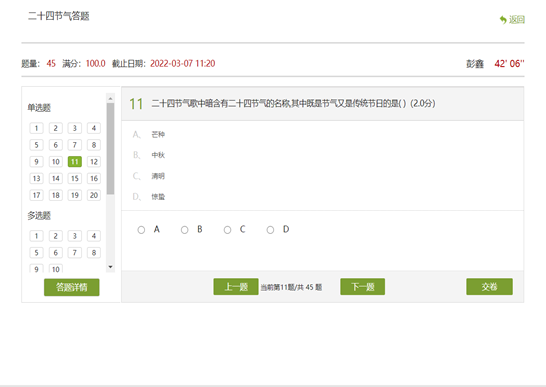Submit the exam with 交卷 button

pos(489,287)
